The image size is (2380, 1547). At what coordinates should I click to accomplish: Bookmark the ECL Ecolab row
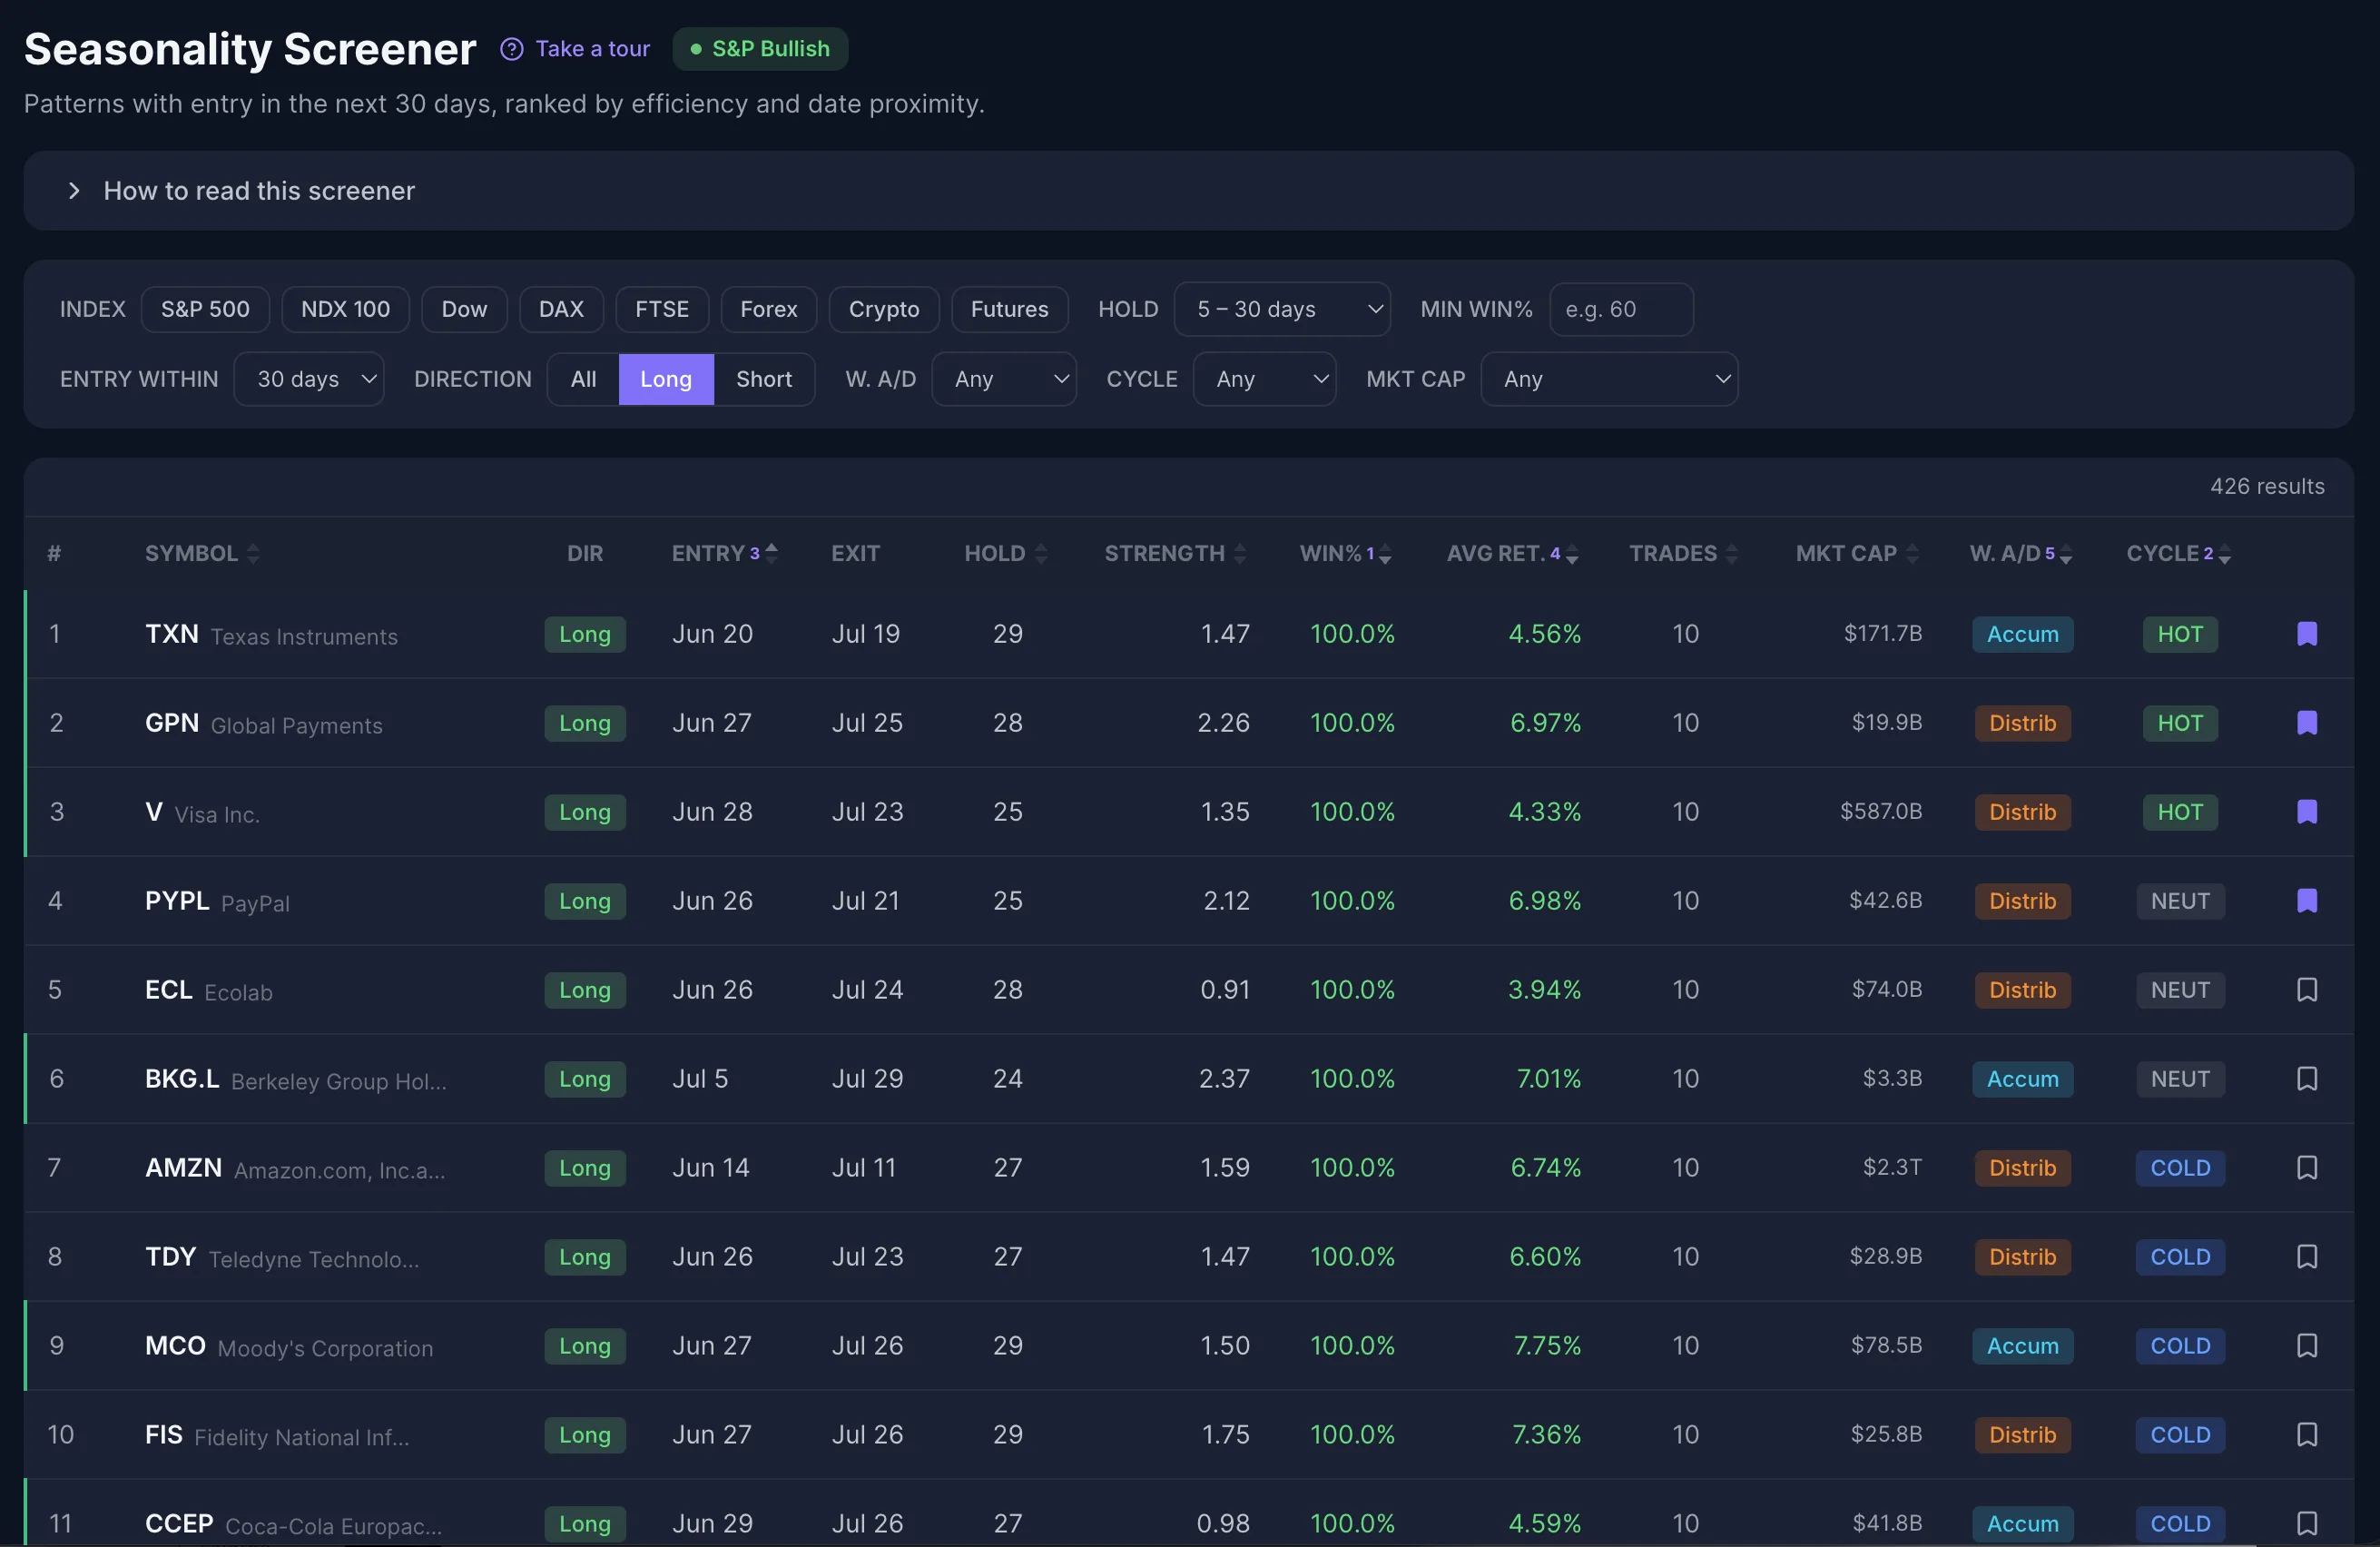pos(2306,990)
